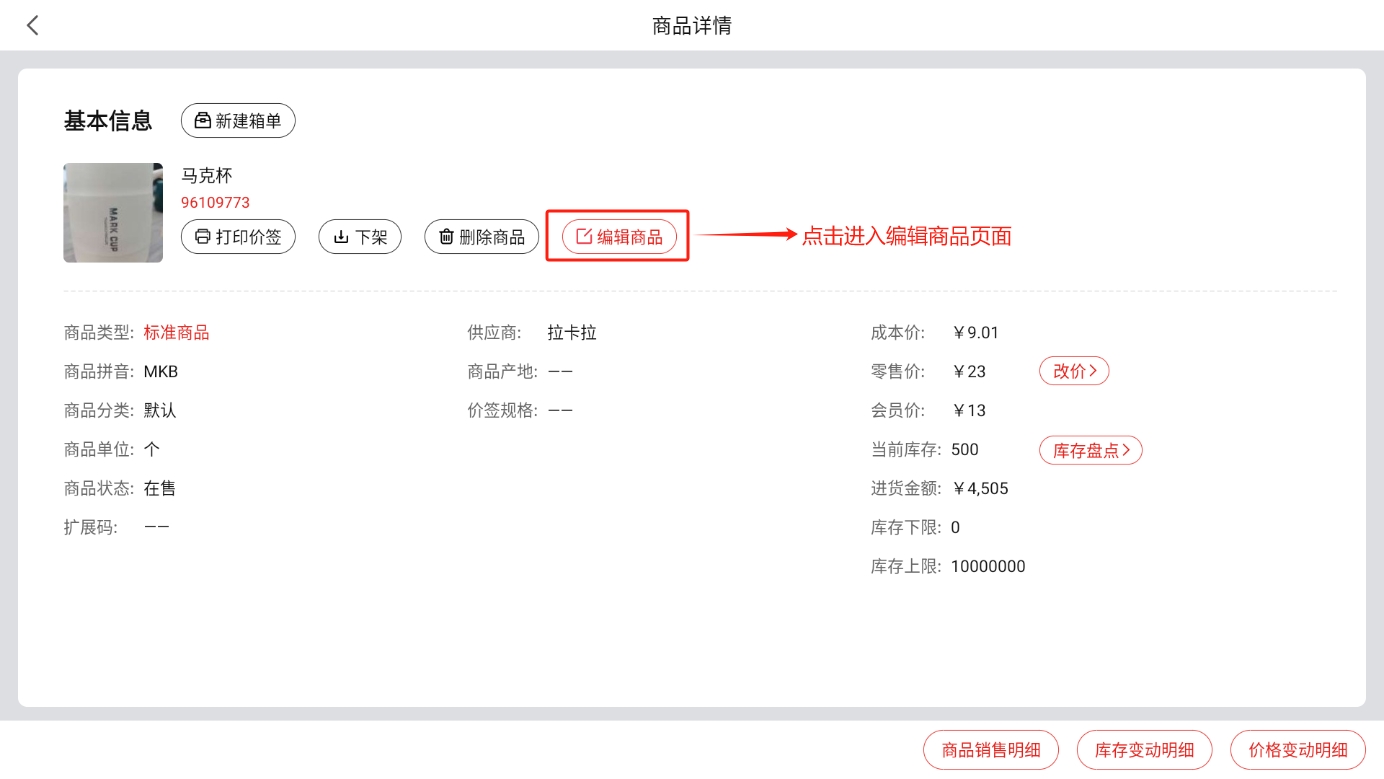Click the download icon in 下架
This screenshot has width=1384, height=779.
[341, 237]
